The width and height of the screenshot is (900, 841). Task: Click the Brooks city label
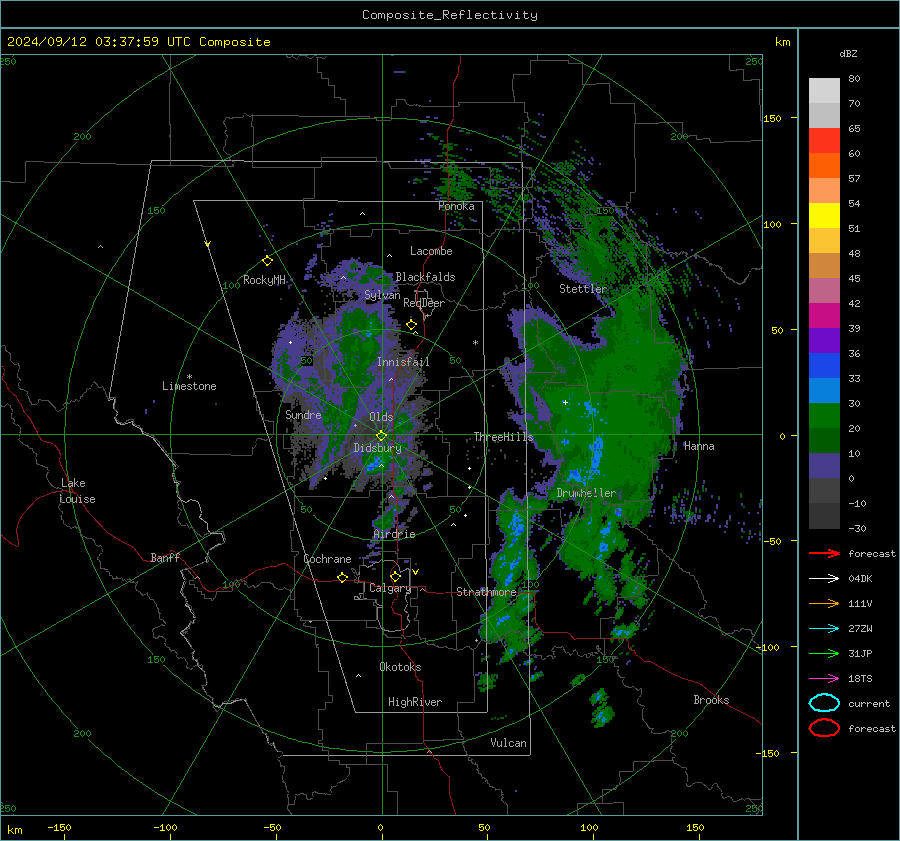(x=711, y=700)
